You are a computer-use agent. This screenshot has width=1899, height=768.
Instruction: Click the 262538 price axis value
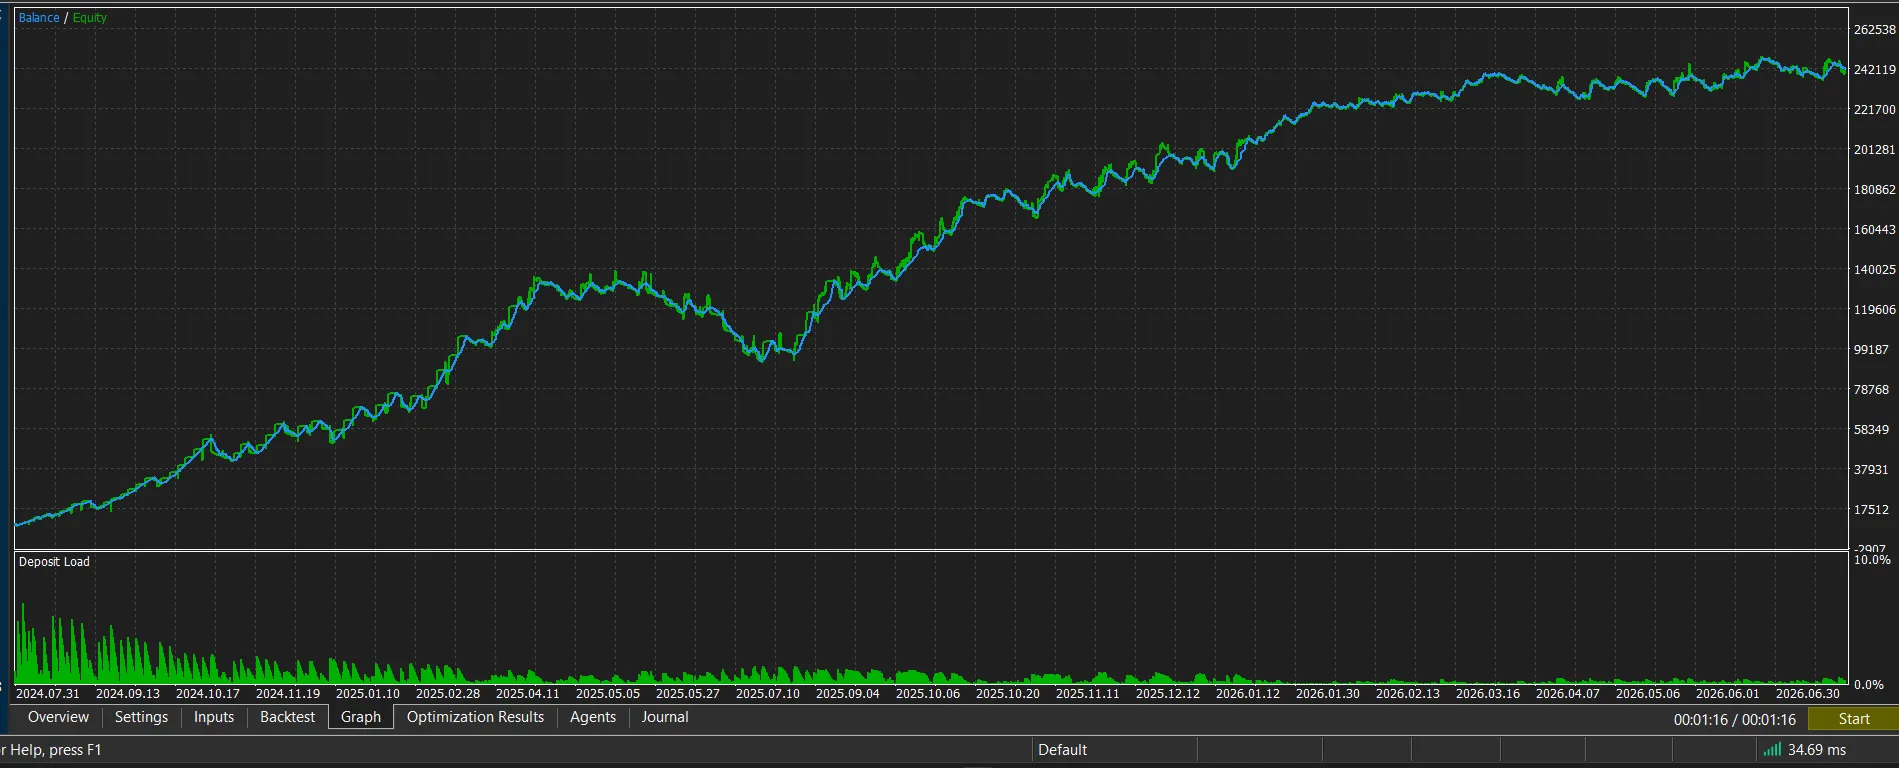coord(1875,30)
